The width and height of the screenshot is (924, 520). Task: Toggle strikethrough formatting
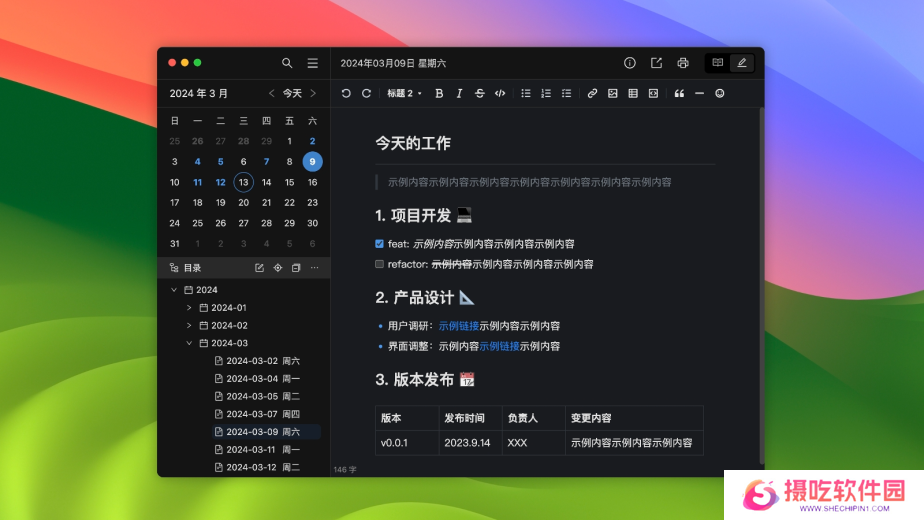pyautogui.click(x=479, y=93)
